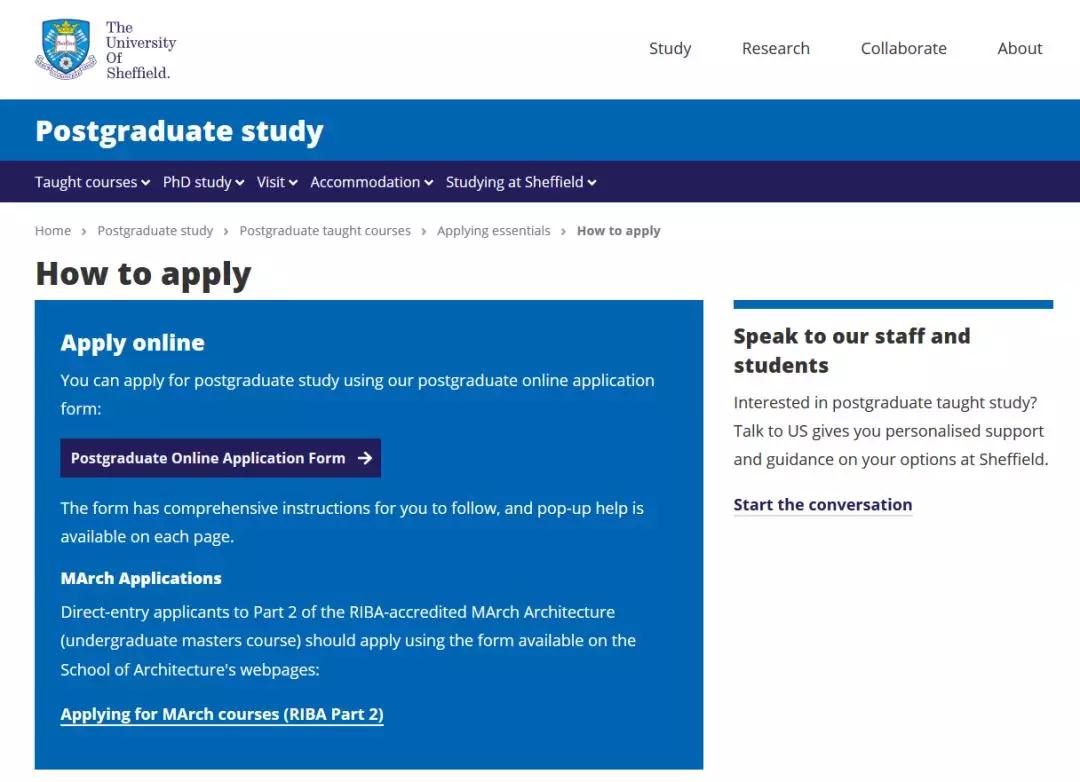
Task: Open the About navigation item
Action: coord(1020,48)
